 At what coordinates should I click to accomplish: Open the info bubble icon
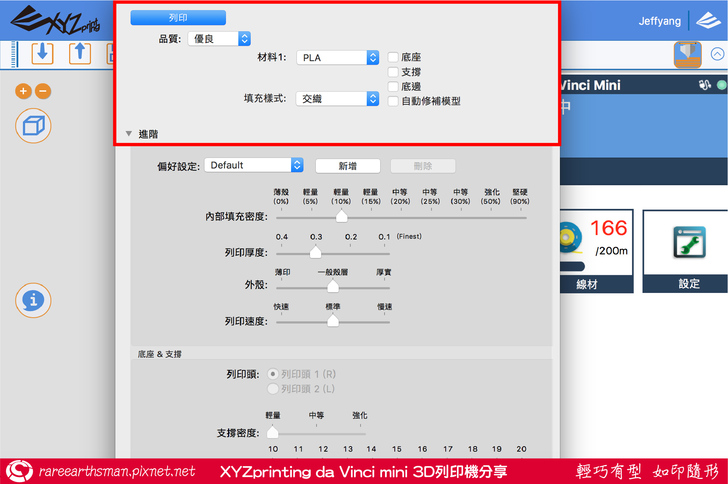(x=33, y=301)
